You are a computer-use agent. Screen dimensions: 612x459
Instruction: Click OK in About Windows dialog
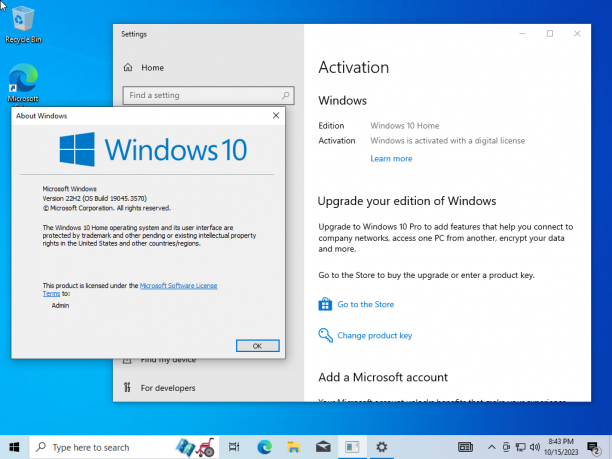tap(258, 346)
